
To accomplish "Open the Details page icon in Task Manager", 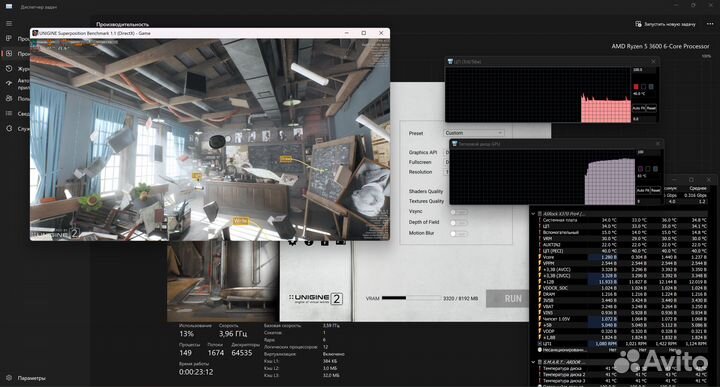I will click(9, 113).
